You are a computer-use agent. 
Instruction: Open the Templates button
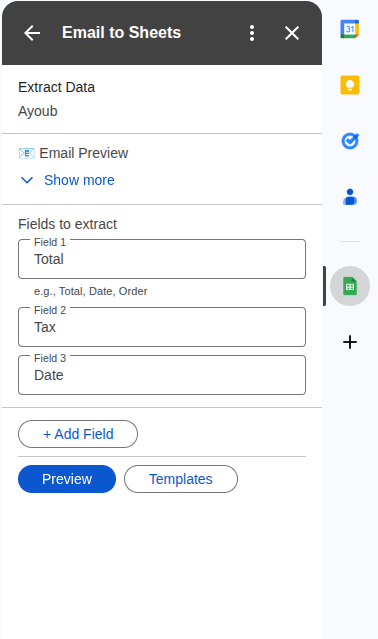(181, 479)
